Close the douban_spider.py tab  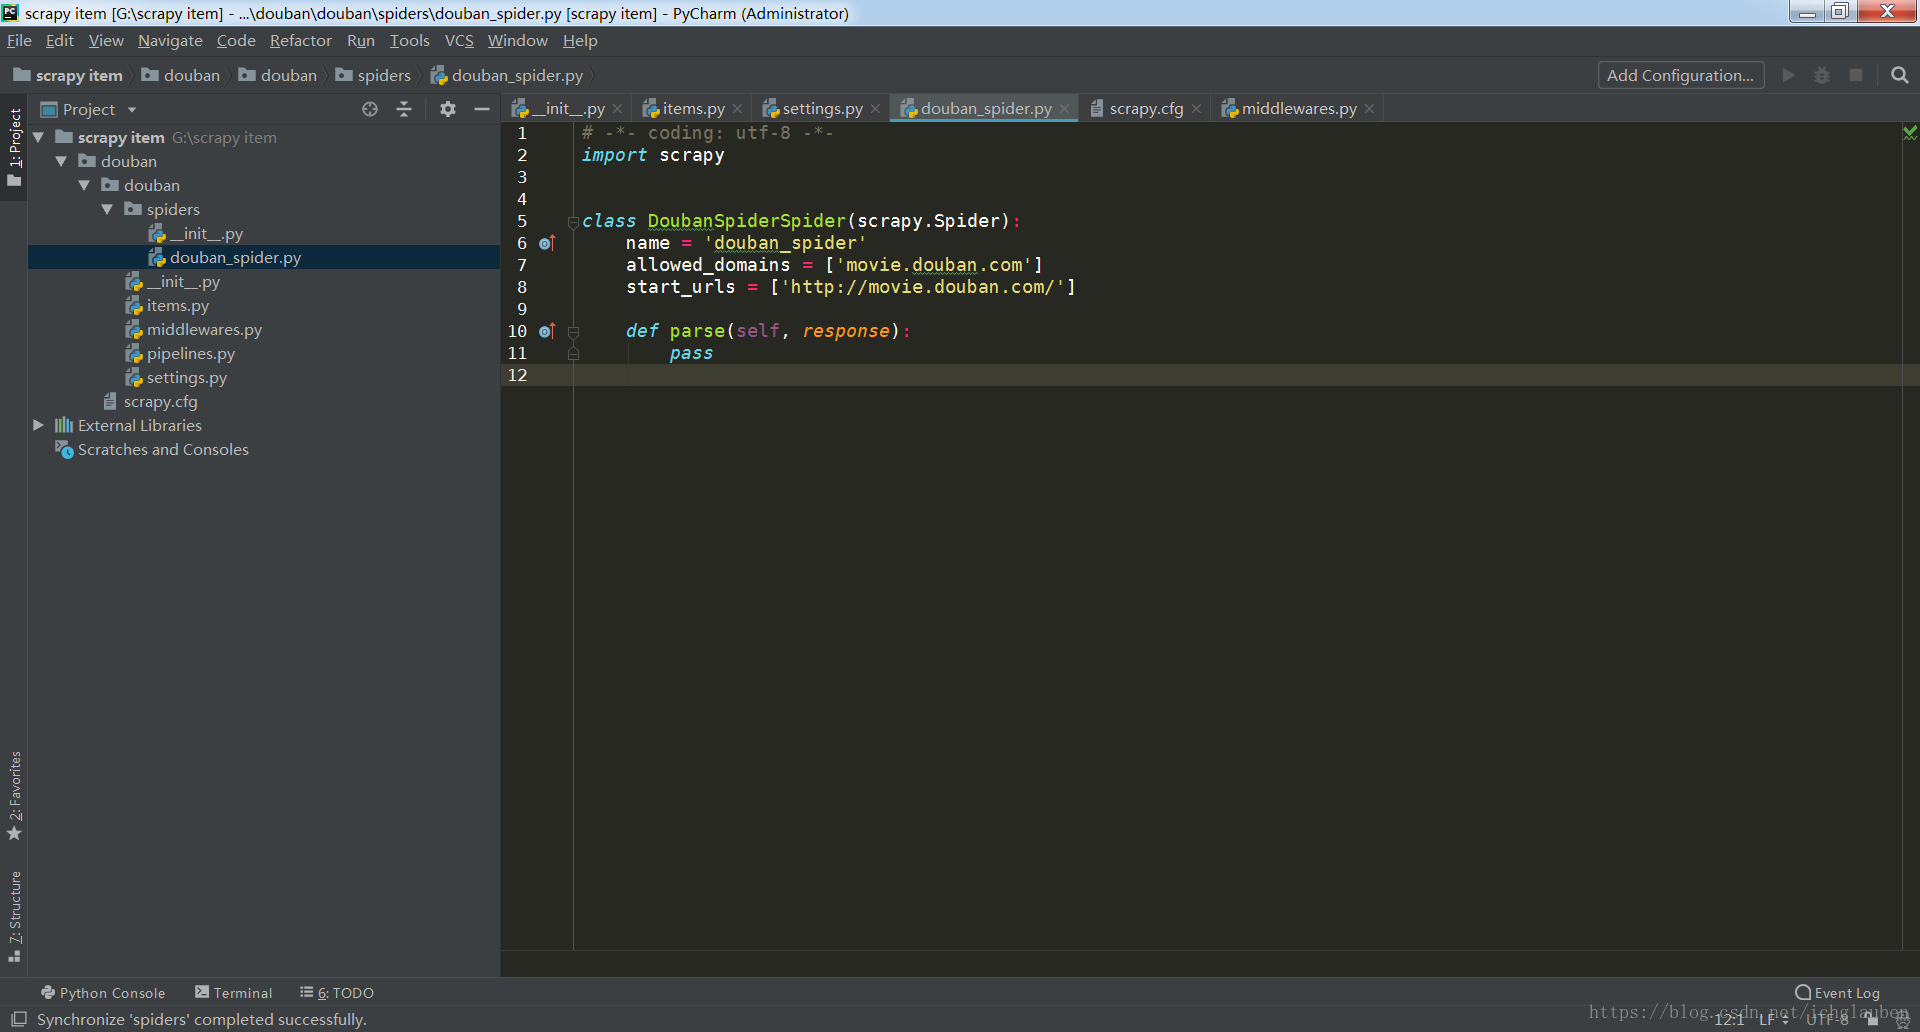pos(1065,109)
